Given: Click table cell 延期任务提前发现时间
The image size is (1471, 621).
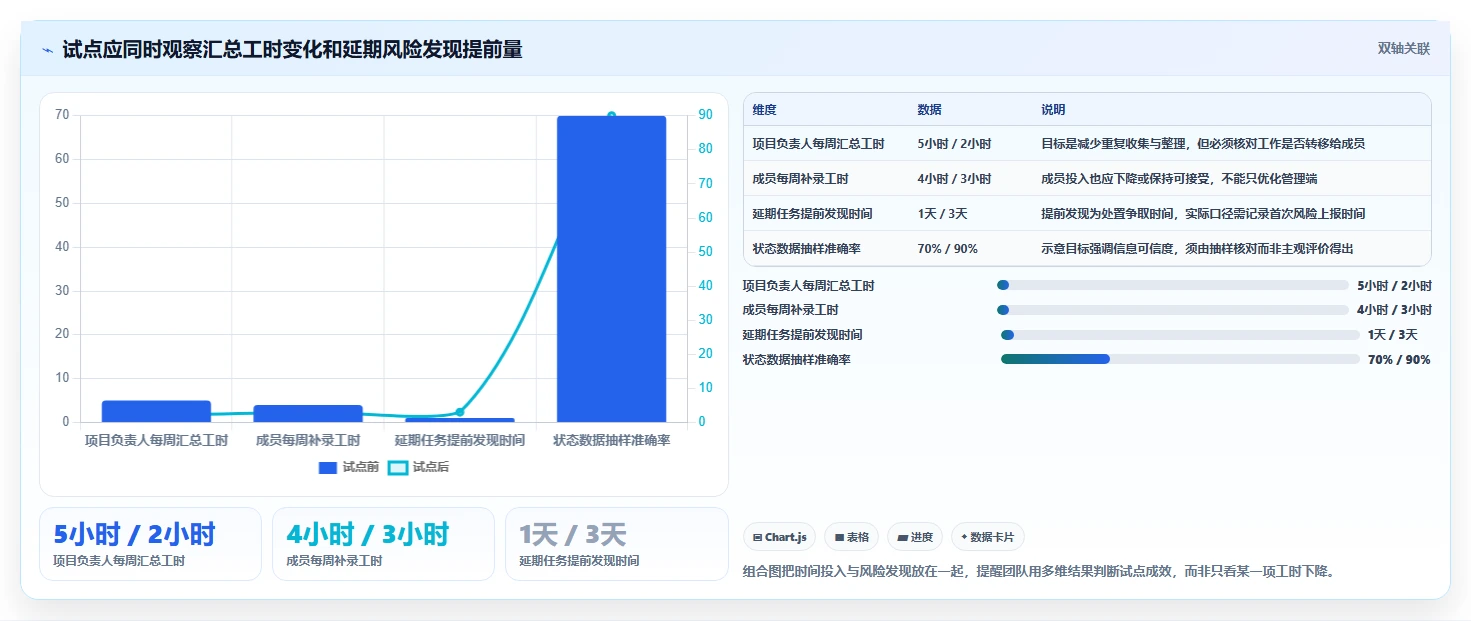Looking at the screenshot, I should point(812,214).
